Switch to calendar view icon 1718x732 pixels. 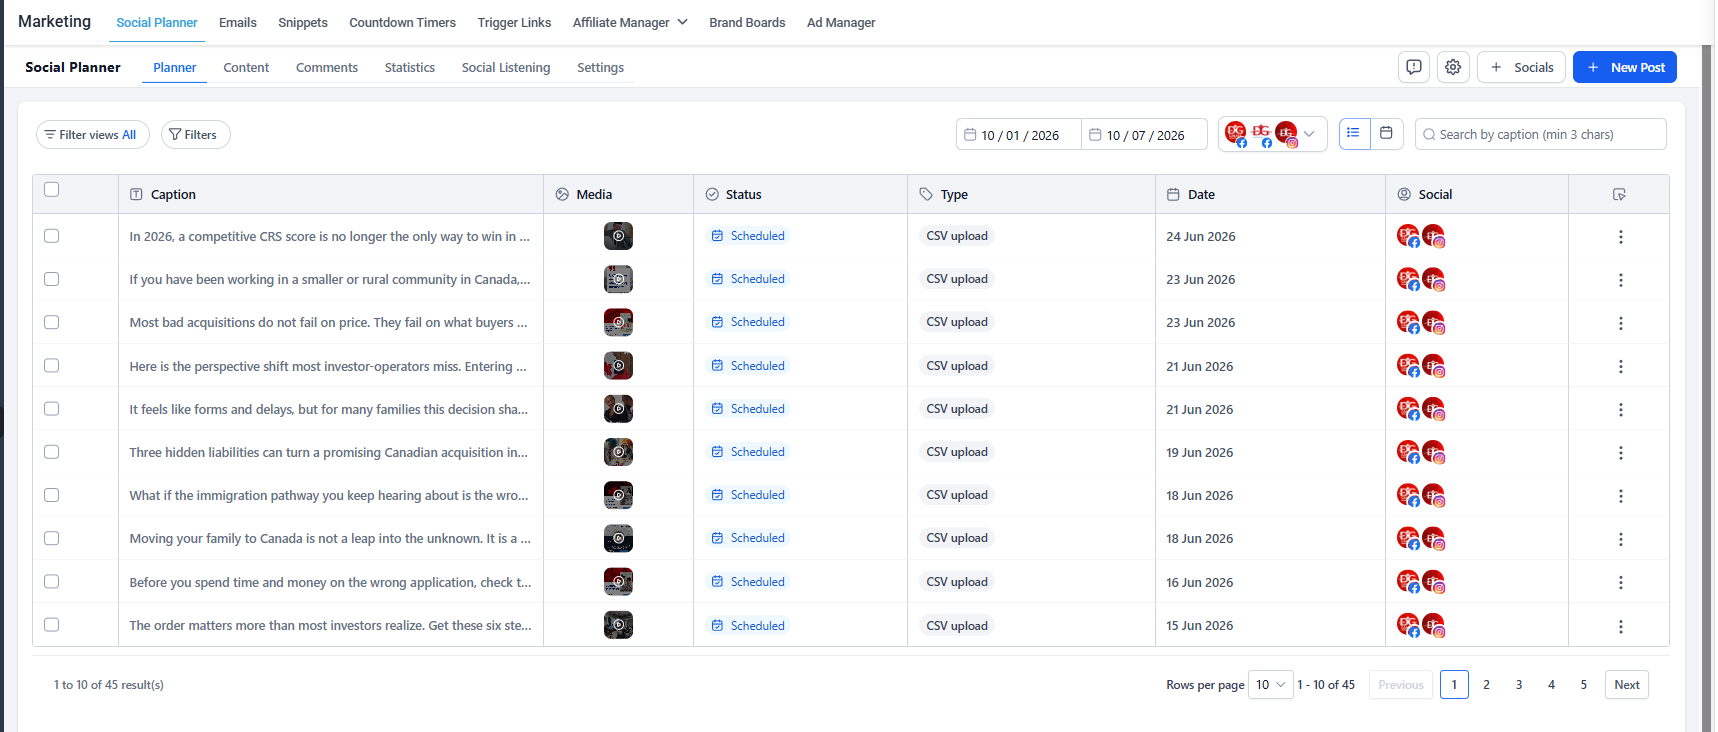(1386, 133)
